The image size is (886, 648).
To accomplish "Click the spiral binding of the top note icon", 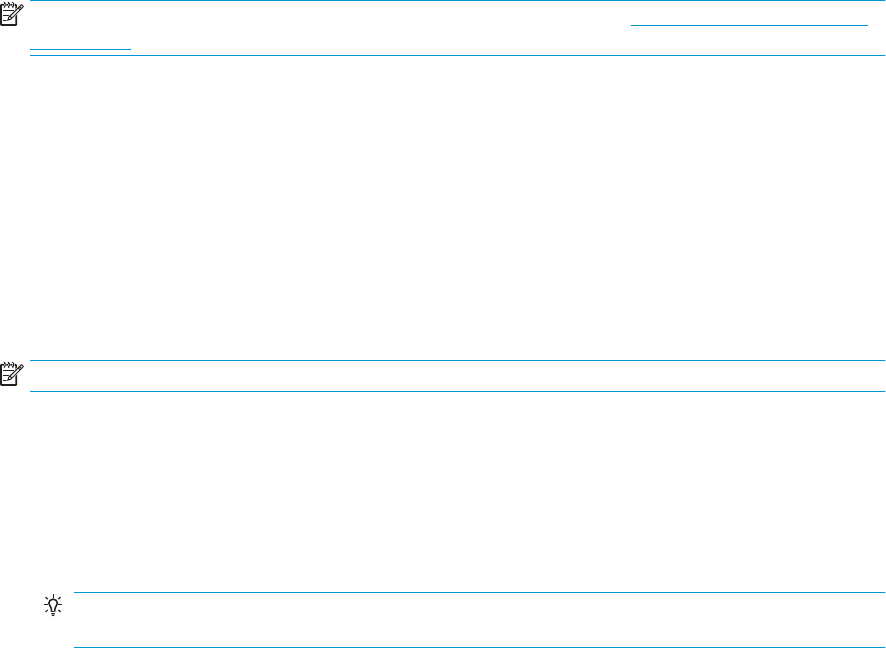I will point(8,5).
